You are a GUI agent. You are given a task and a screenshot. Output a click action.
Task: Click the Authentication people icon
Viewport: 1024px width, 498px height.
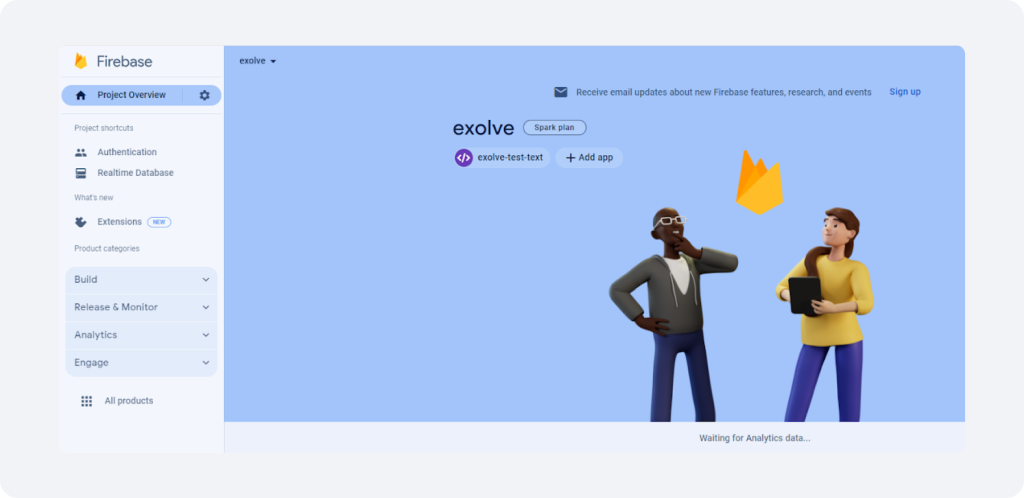click(81, 152)
